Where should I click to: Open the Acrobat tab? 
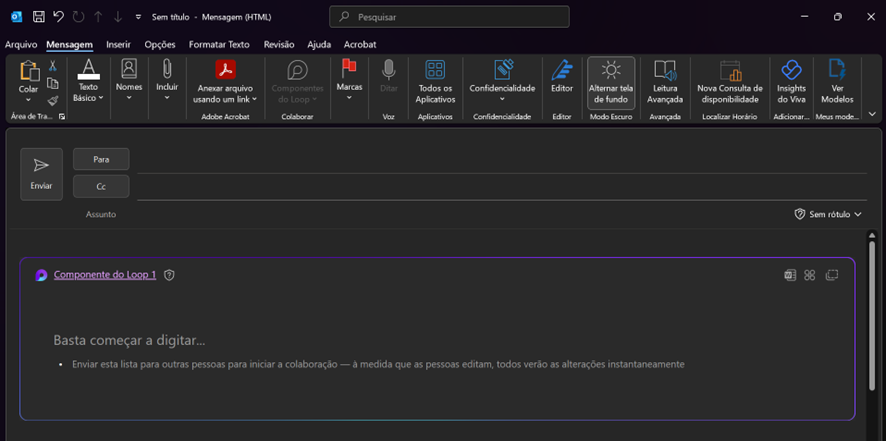[360, 44]
